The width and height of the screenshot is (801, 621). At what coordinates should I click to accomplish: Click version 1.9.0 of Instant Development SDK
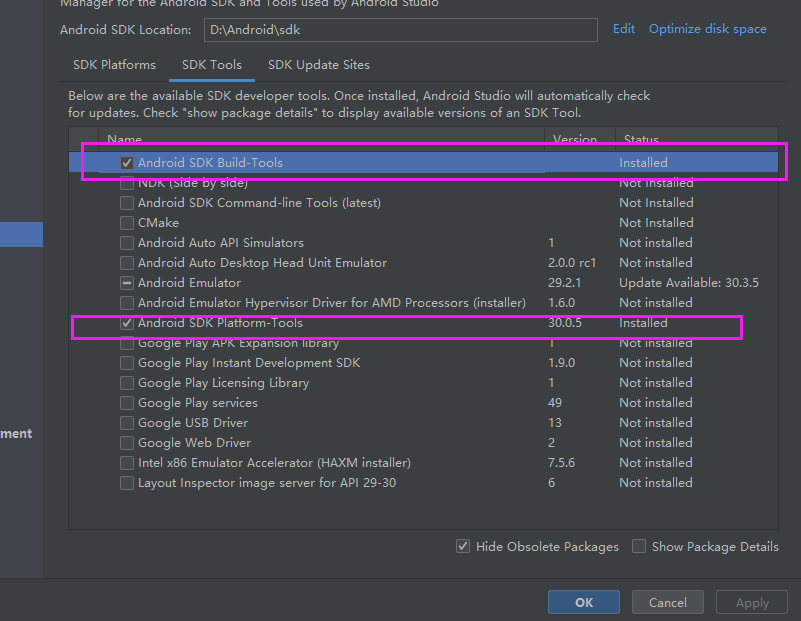coord(561,363)
